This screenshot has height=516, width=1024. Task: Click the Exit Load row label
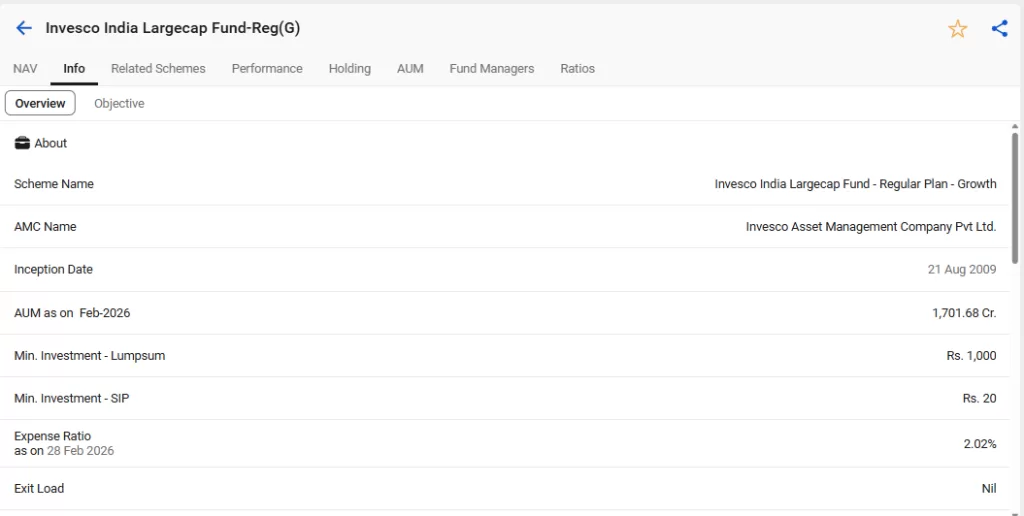(x=39, y=489)
